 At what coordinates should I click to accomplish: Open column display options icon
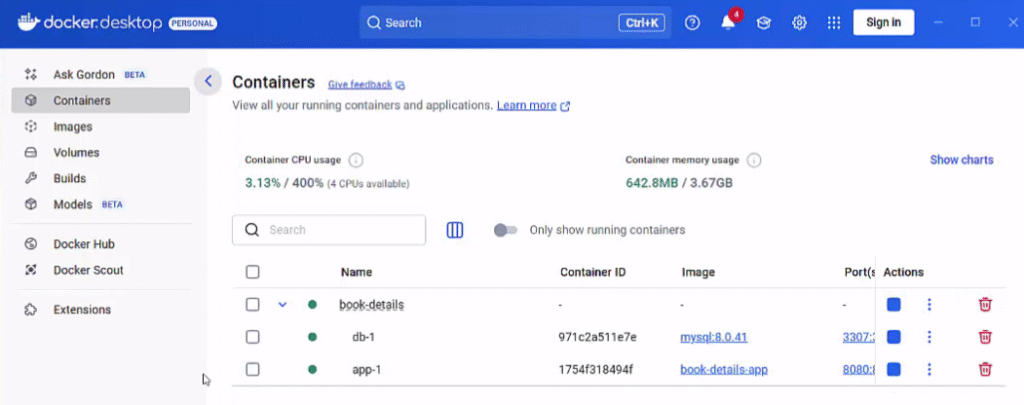click(x=455, y=230)
